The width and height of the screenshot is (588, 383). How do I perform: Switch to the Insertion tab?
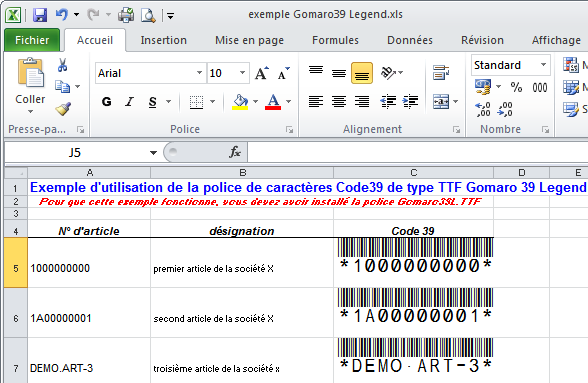pyautogui.click(x=164, y=40)
